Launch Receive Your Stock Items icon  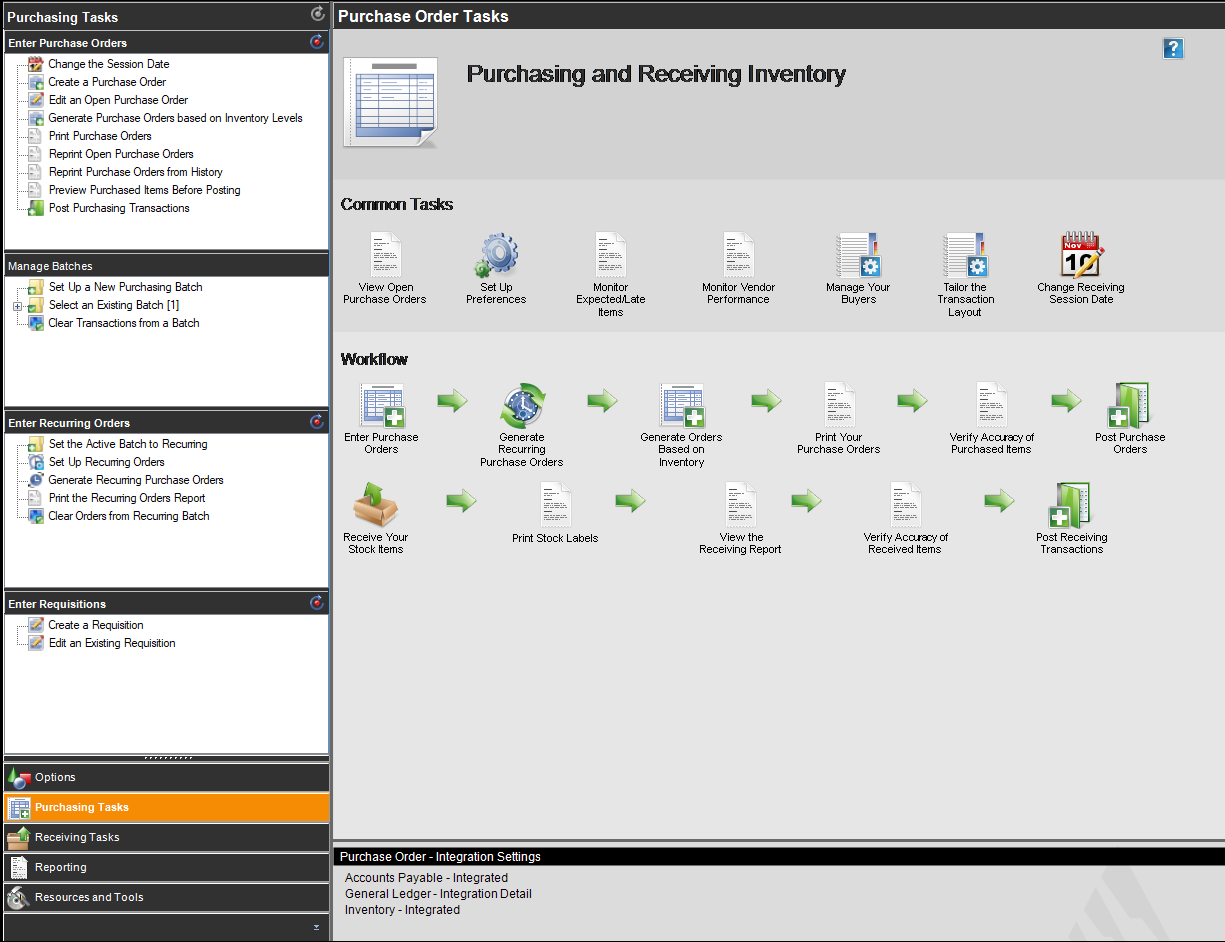pos(376,504)
